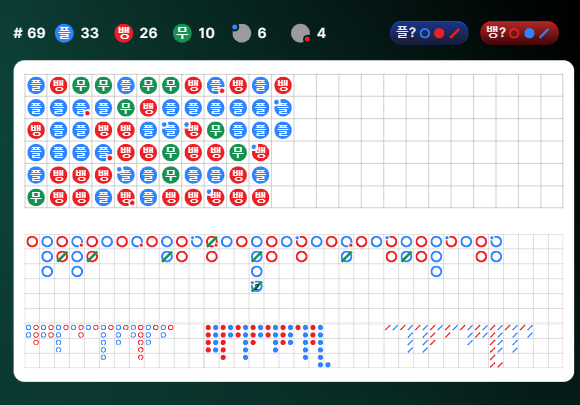The image size is (580, 405).
Task: Select the only red 뱅 bead in second row
Action: (x=148, y=108)
